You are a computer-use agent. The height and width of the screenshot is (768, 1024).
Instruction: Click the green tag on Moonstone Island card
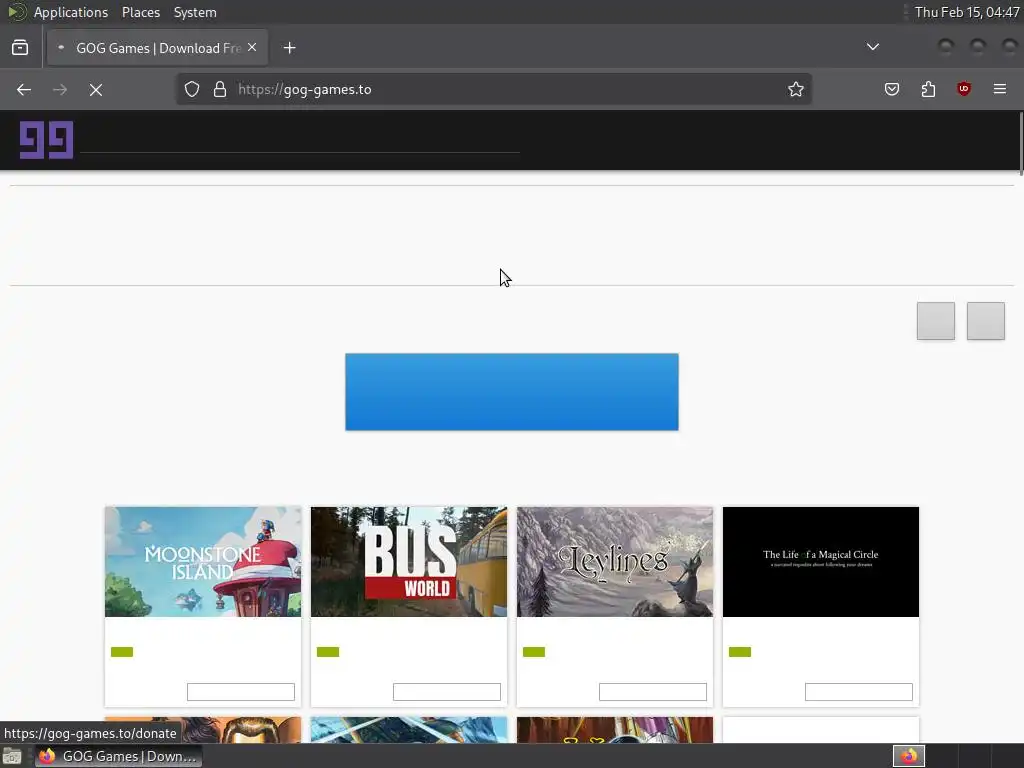click(122, 652)
